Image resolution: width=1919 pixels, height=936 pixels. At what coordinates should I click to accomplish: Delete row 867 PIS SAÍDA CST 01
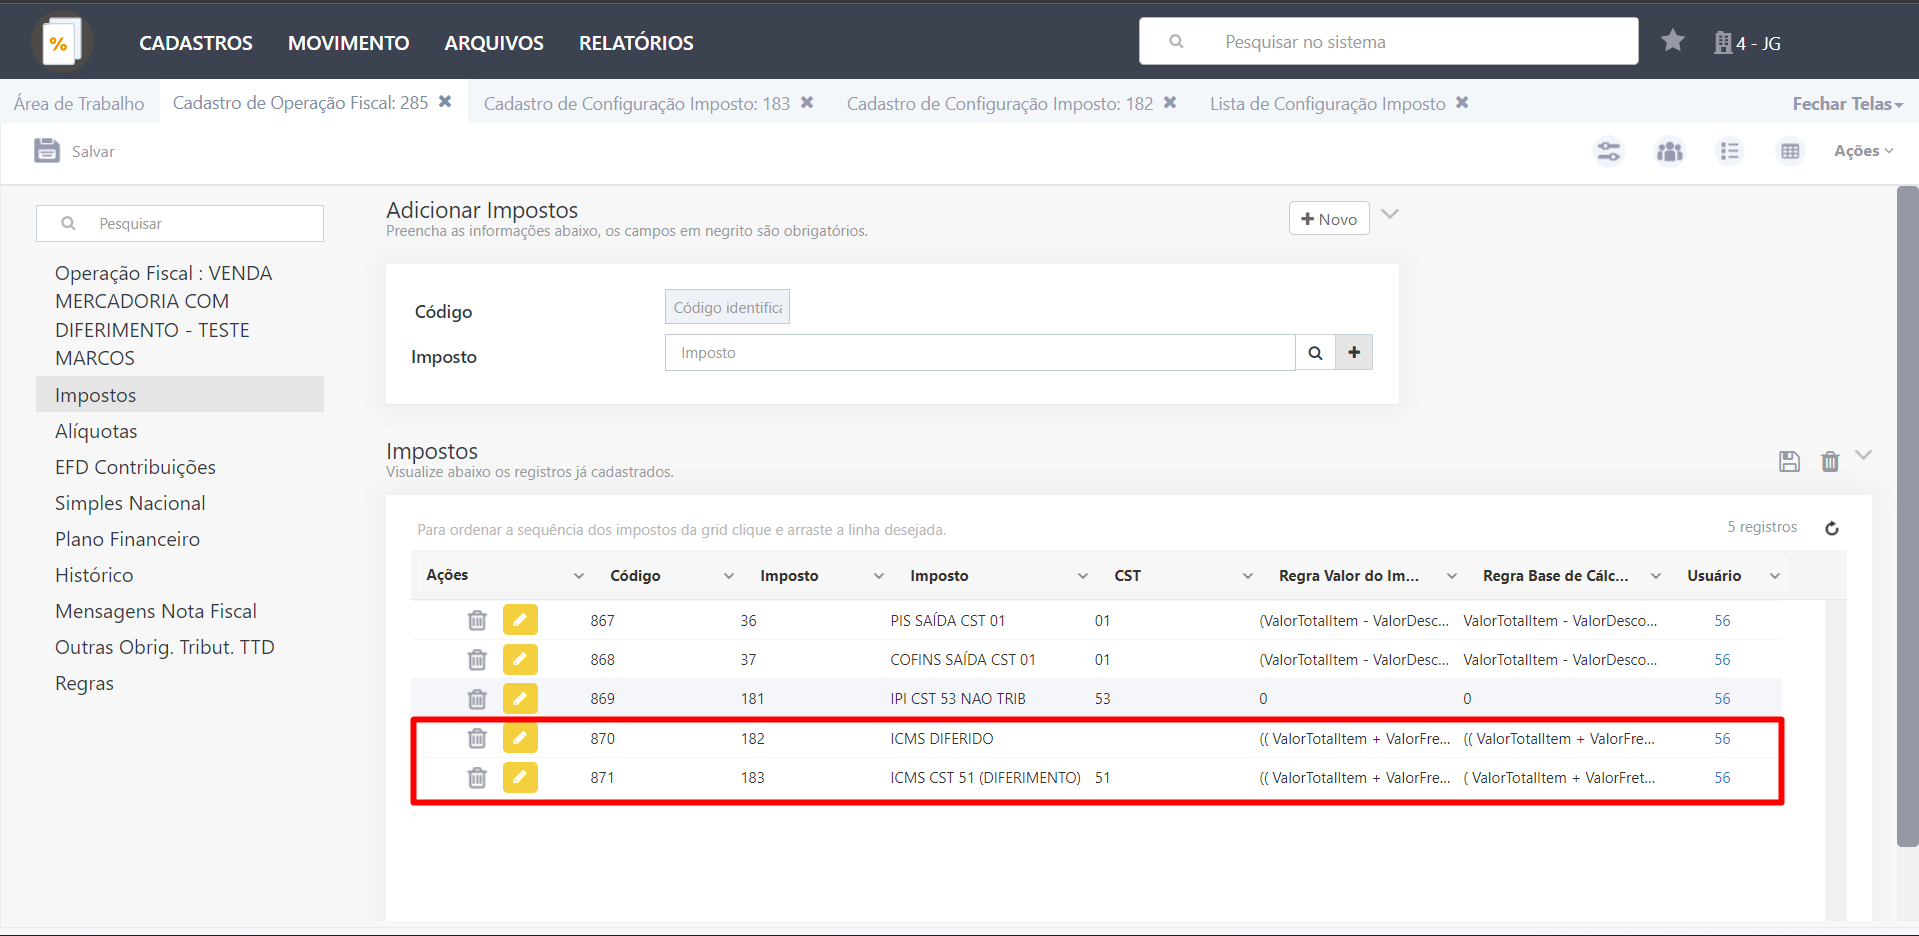[x=477, y=620]
